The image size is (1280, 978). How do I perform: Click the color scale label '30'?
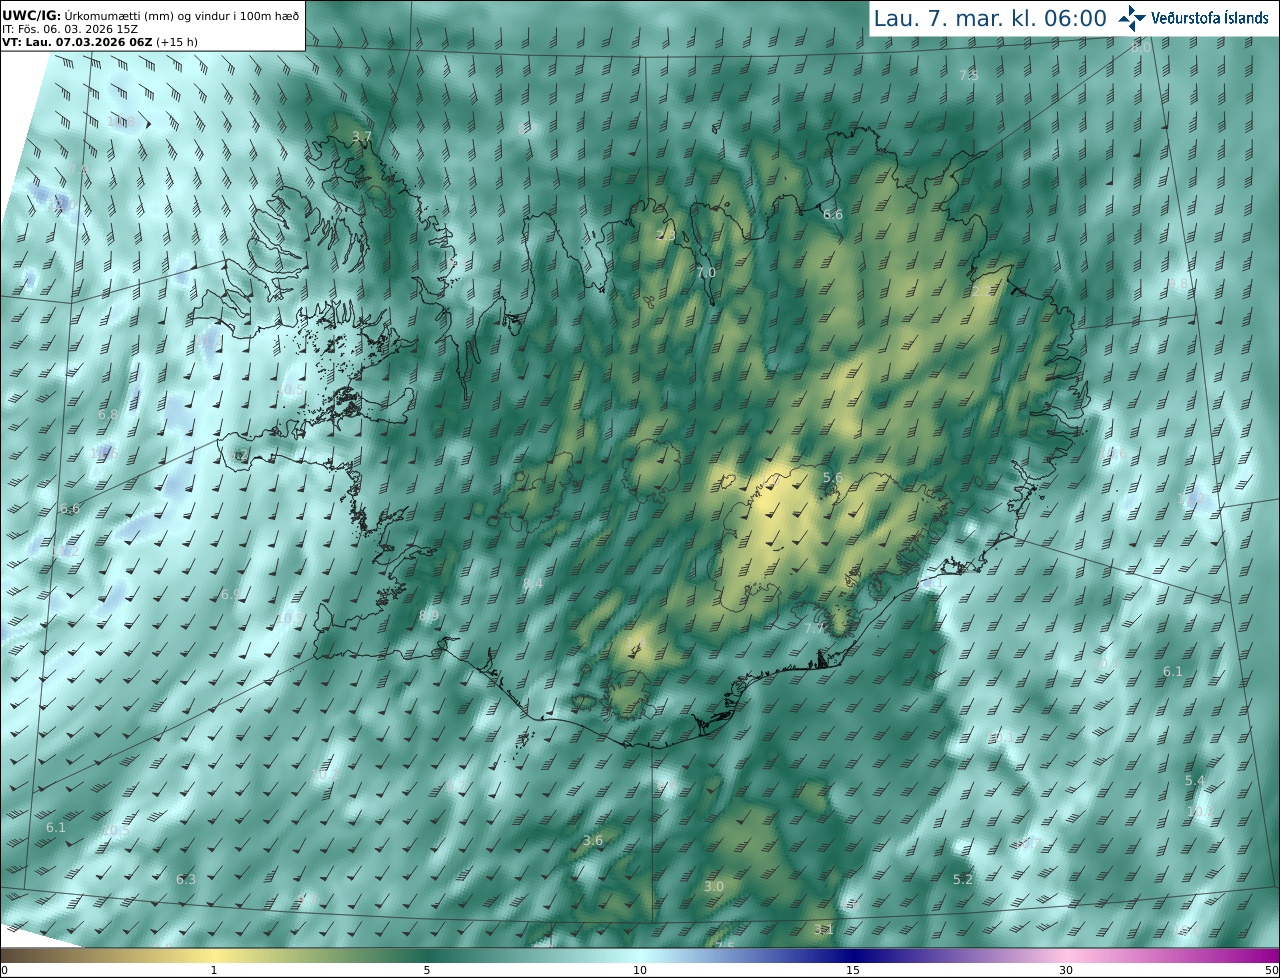pyautogui.click(x=1066, y=970)
